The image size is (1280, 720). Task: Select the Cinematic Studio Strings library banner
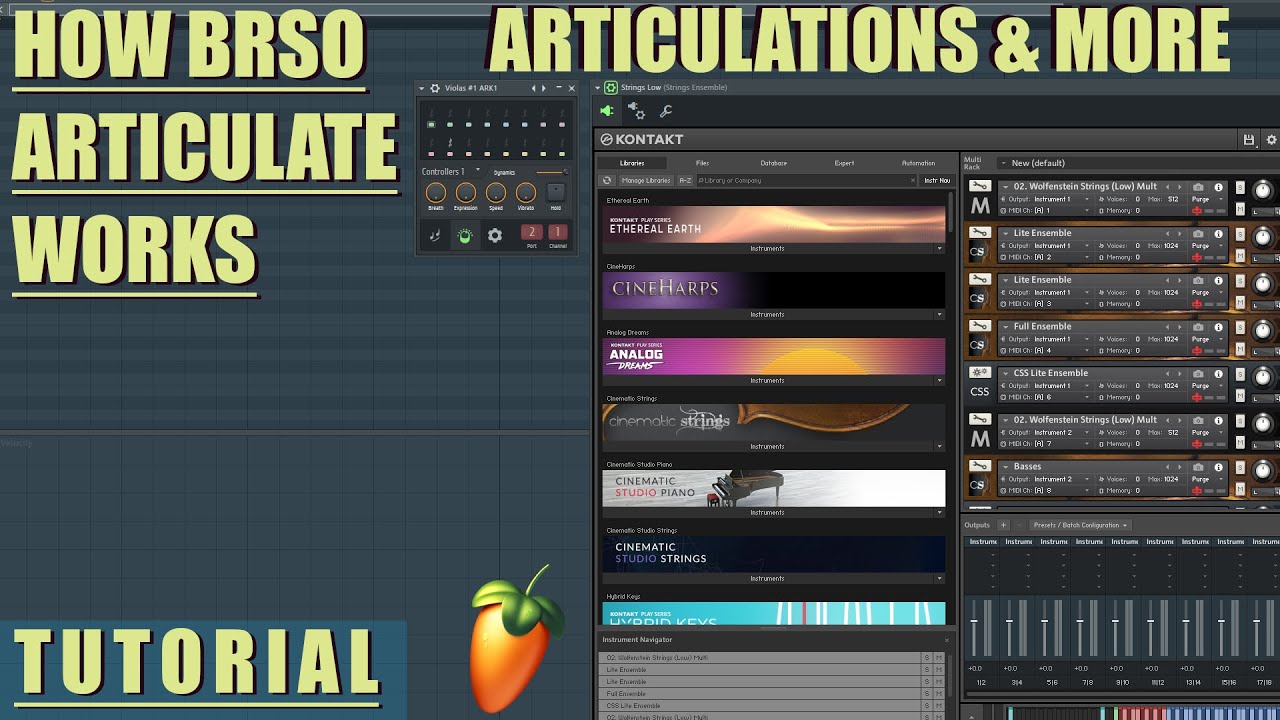point(774,554)
